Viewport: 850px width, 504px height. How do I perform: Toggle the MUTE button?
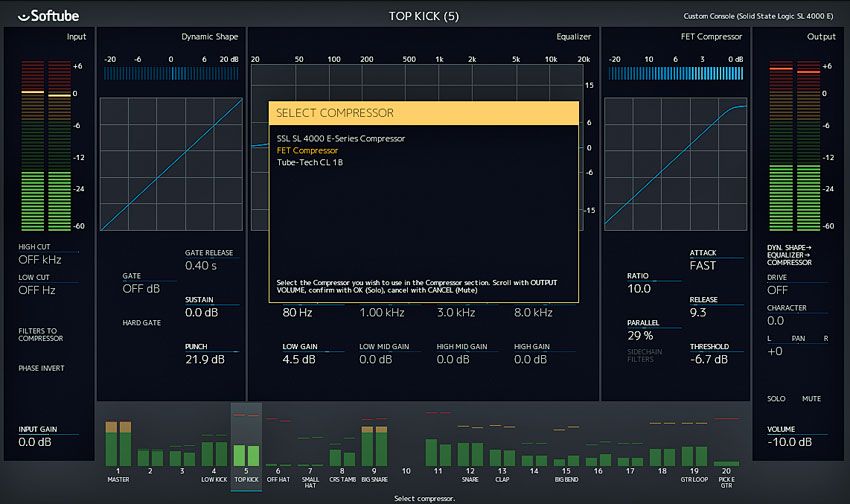[811, 399]
